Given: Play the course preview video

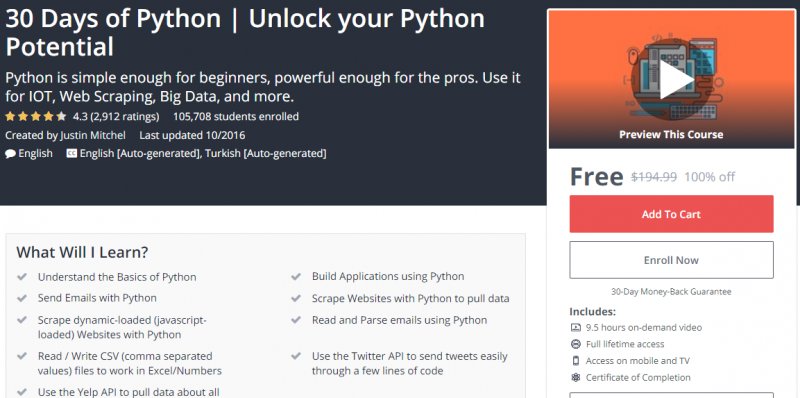Looking at the screenshot, I should pos(677,80).
